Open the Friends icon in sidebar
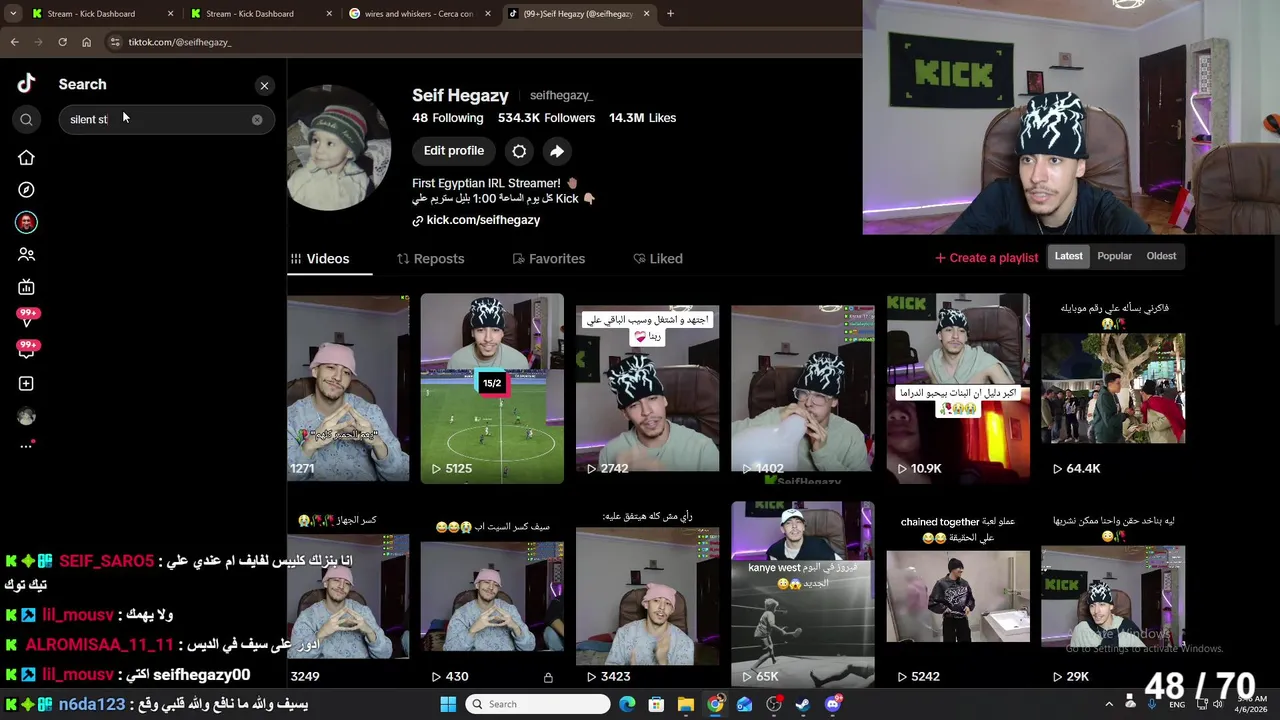Screen dimensions: 1280x720 [x=26, y=255]
